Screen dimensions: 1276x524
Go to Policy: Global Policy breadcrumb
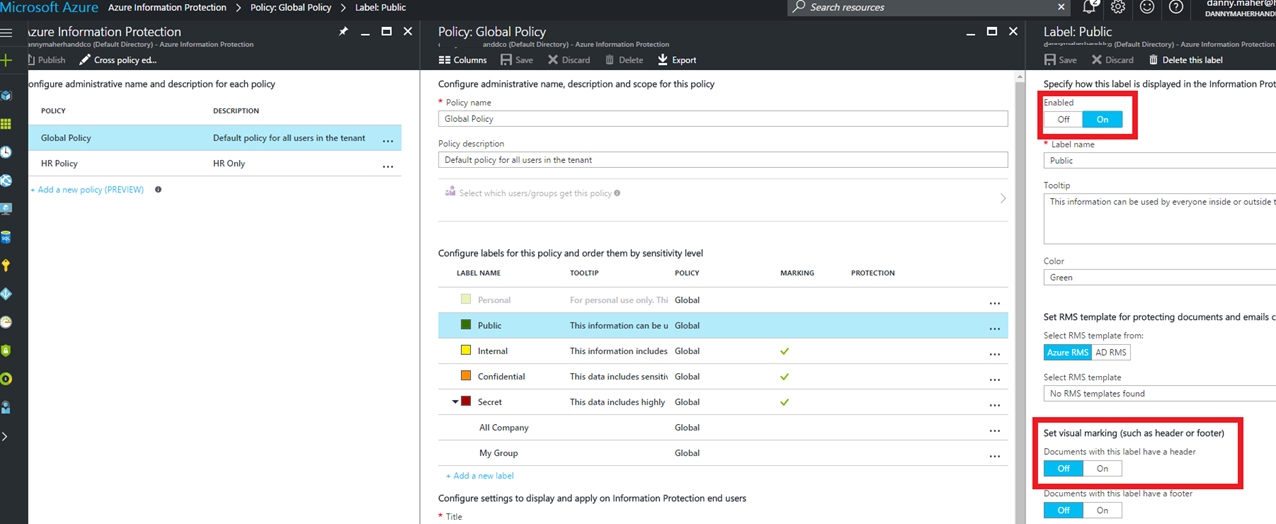point(291,7)
